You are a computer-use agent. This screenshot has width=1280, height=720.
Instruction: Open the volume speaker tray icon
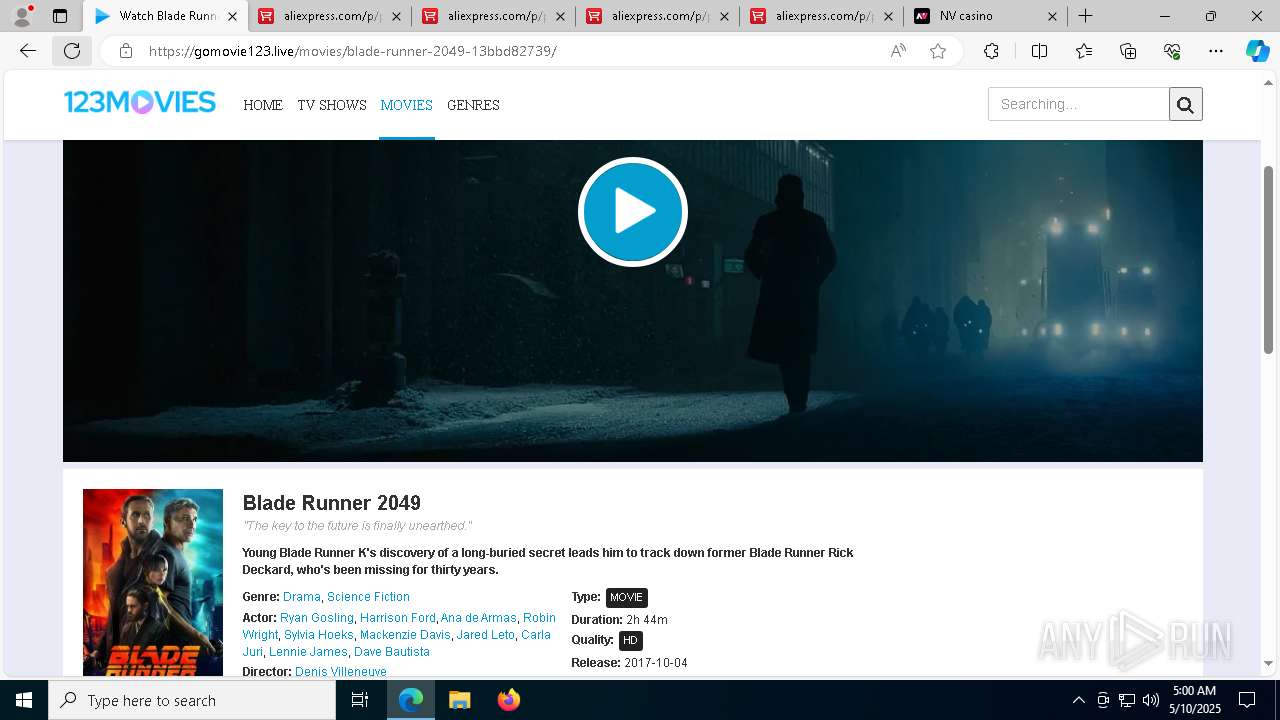[x=1150, y=700]
